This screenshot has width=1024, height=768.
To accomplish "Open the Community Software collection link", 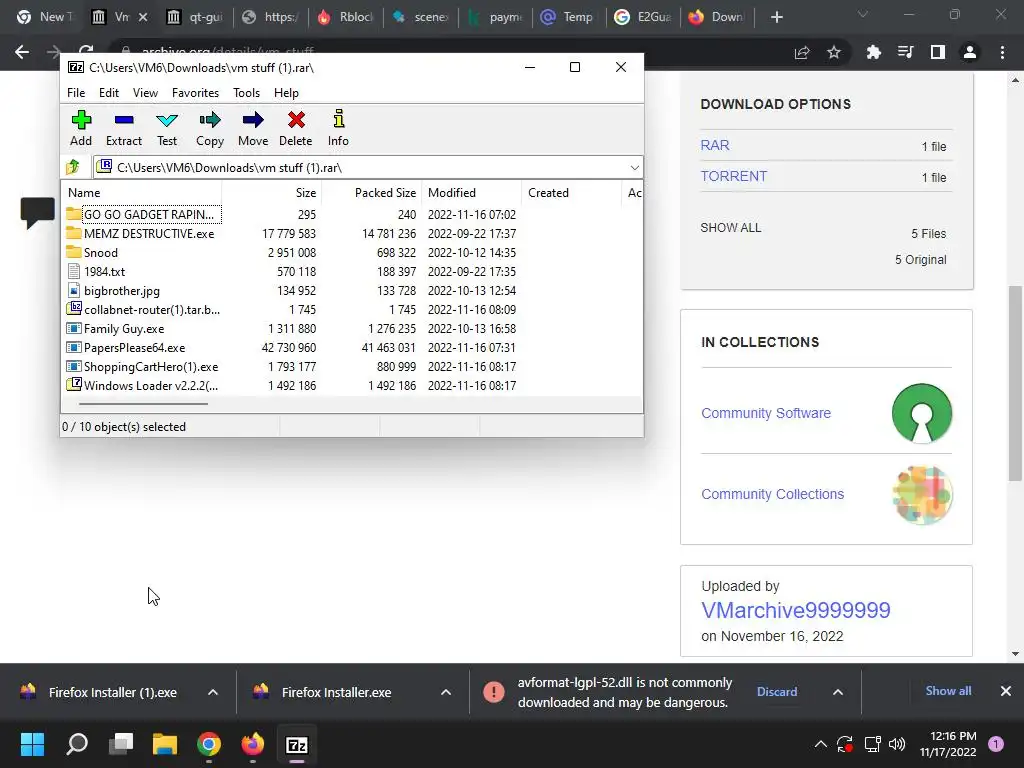I will [765, 413].
